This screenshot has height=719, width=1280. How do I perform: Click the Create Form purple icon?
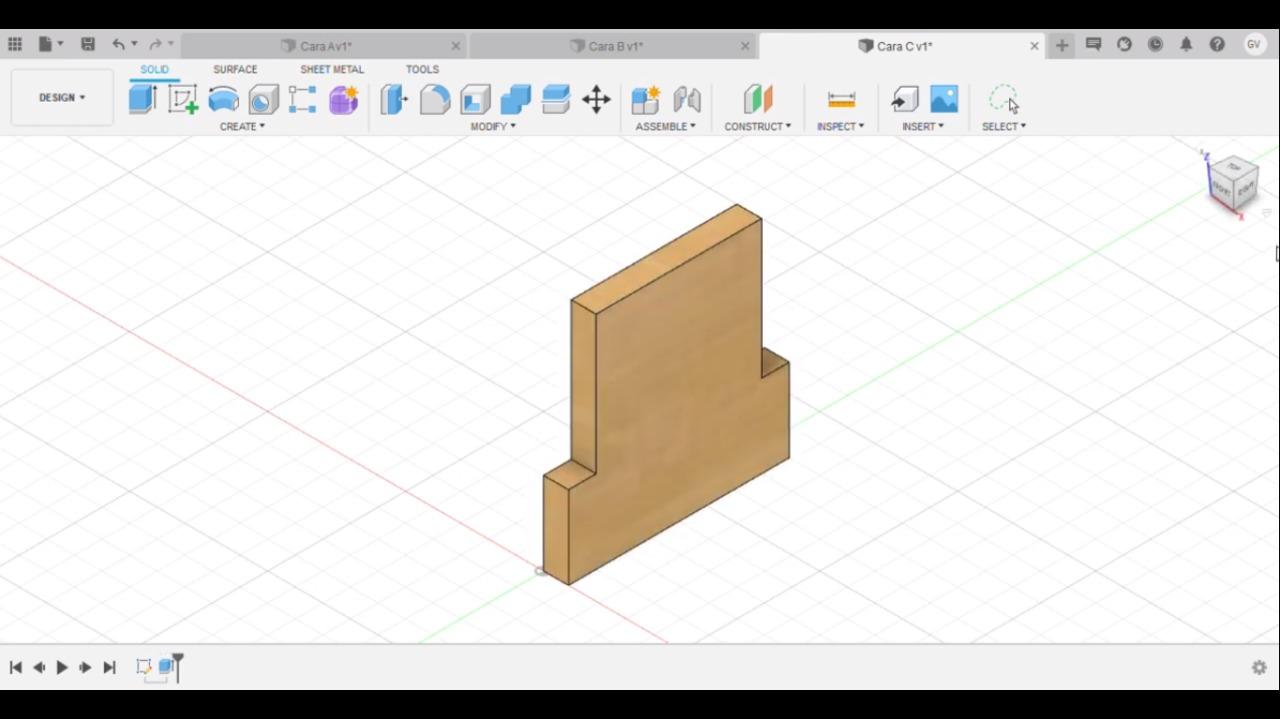click(x=343, y=99)
